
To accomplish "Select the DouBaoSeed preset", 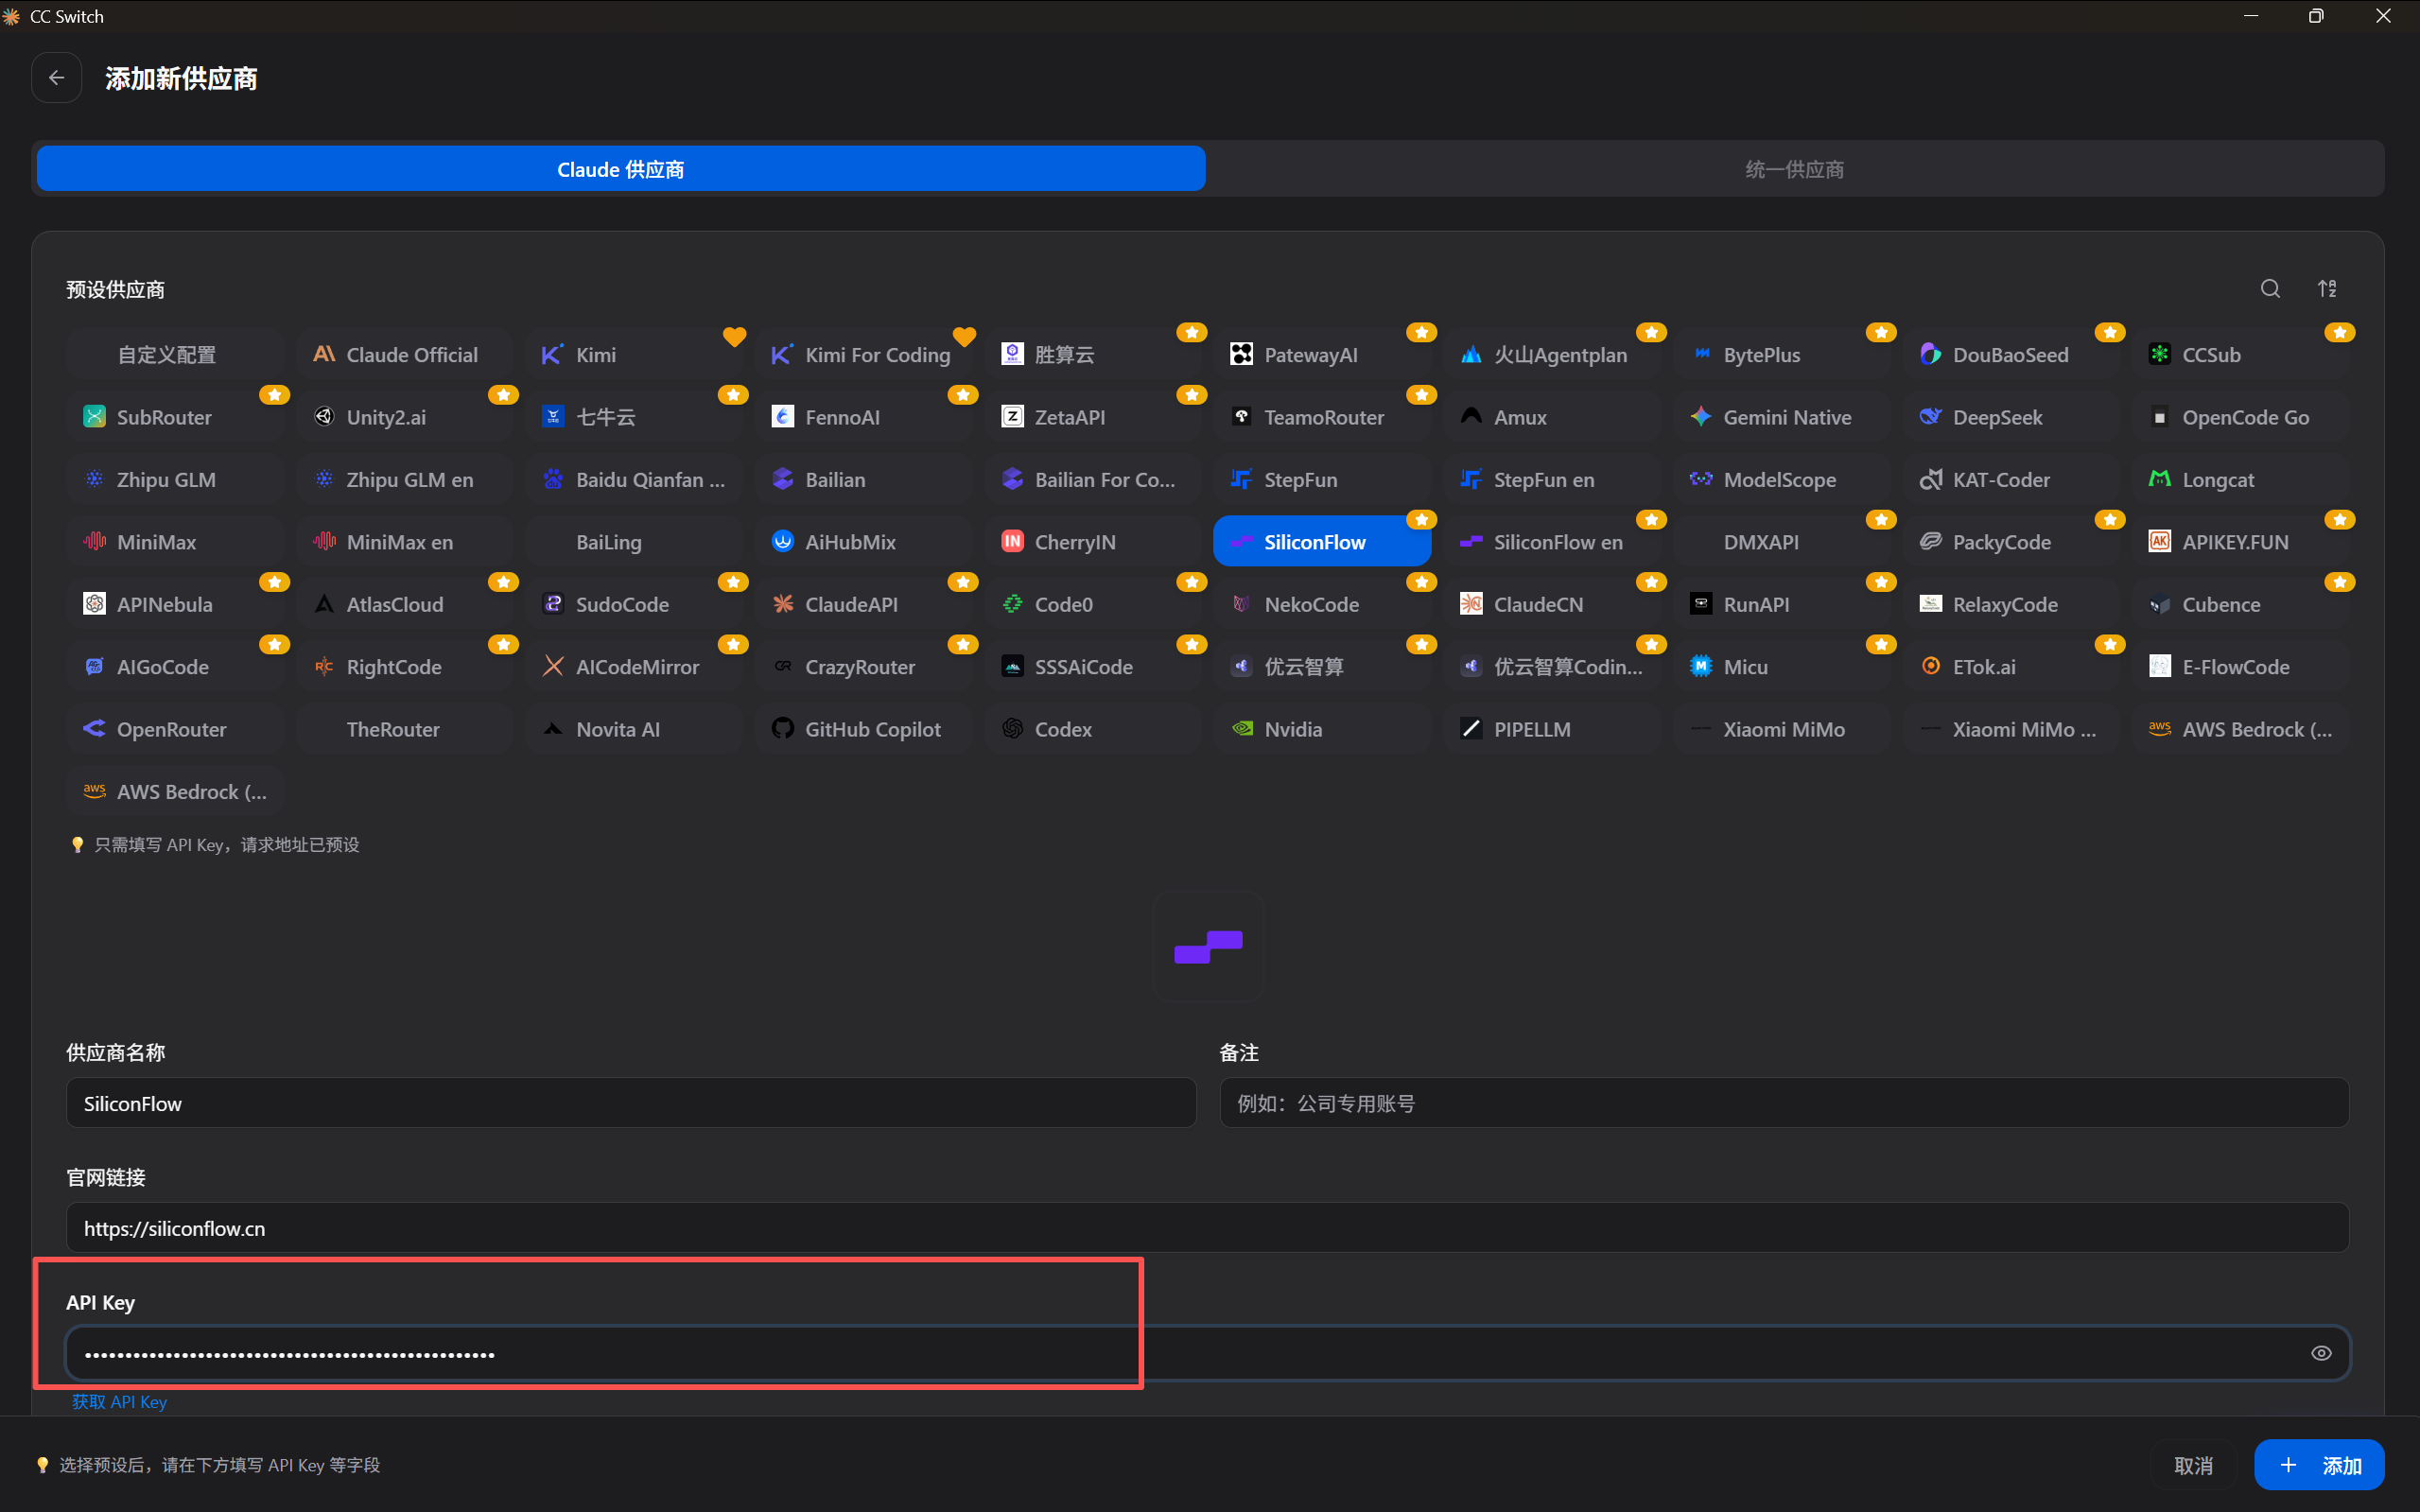I will [2011, 354].
